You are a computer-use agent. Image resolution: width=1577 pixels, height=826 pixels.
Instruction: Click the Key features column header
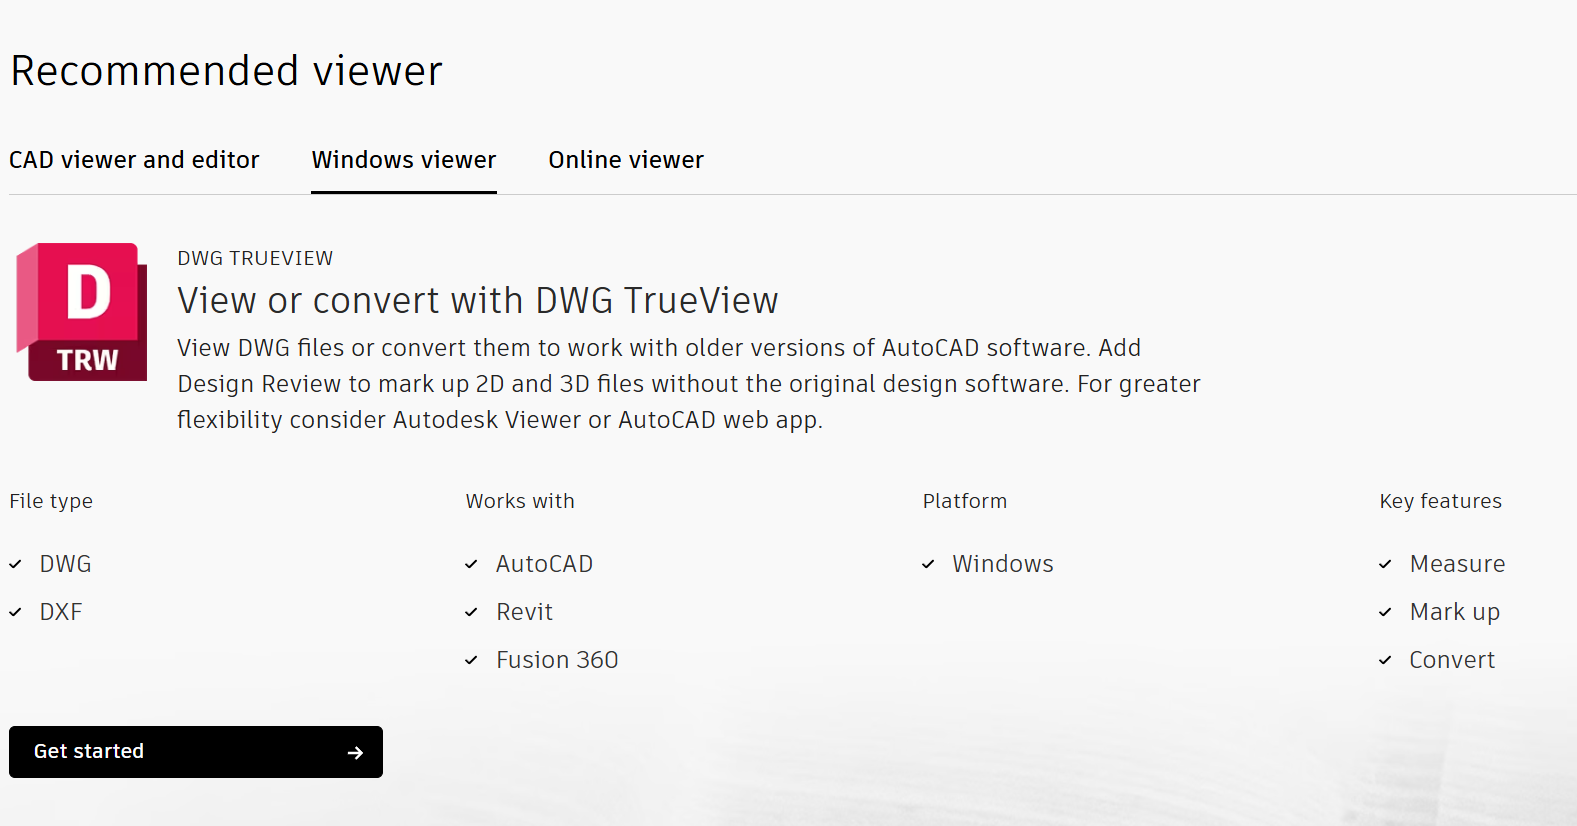pyautogui.click(x=1441, y=501)
